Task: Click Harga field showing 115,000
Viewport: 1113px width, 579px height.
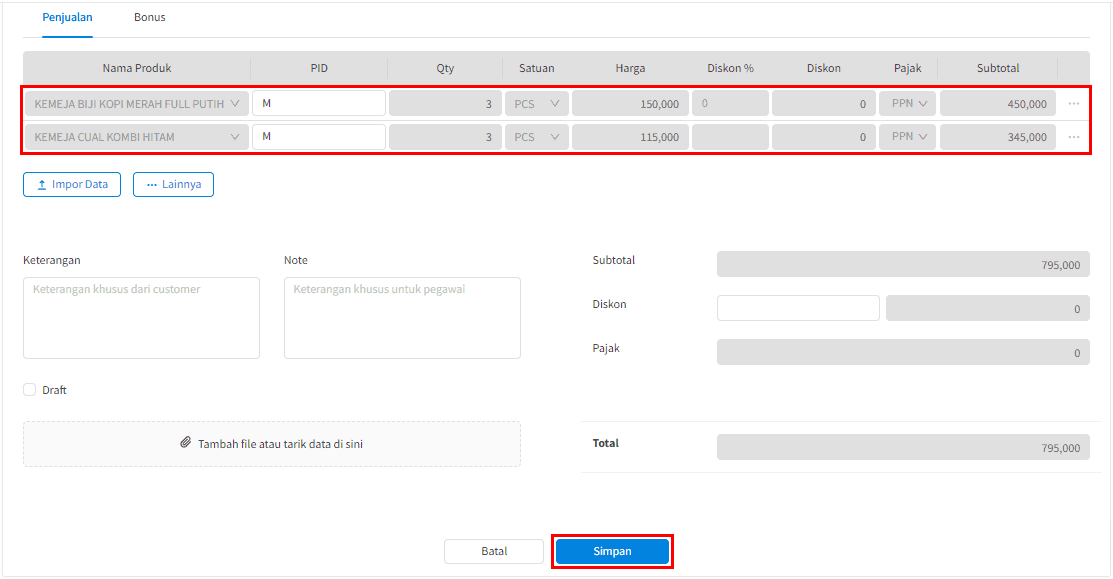Action: pos(630,137)
